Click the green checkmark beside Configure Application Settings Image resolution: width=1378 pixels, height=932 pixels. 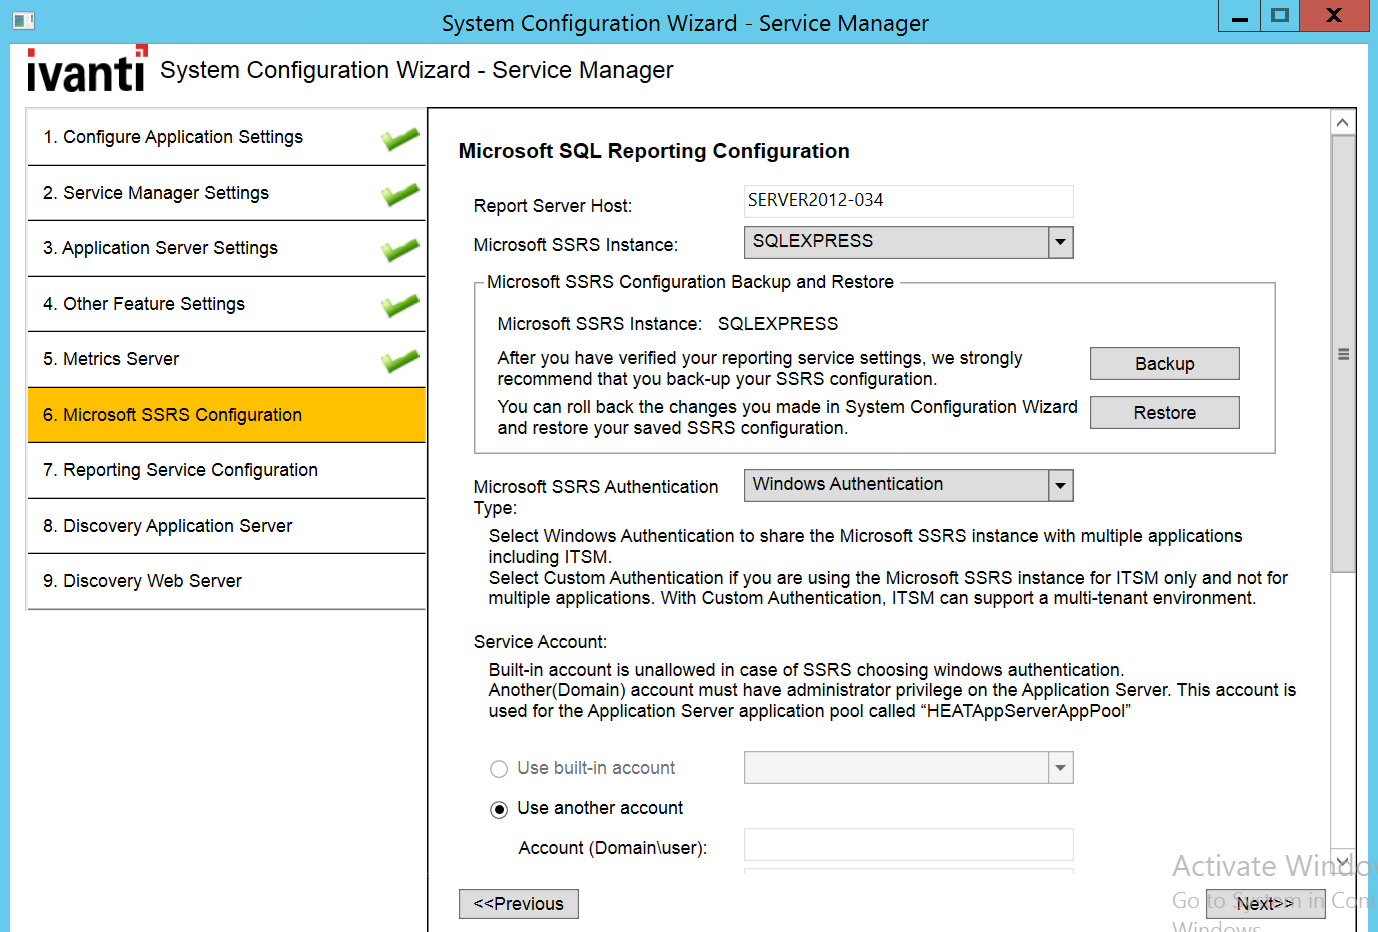click(x=400, y=139)
